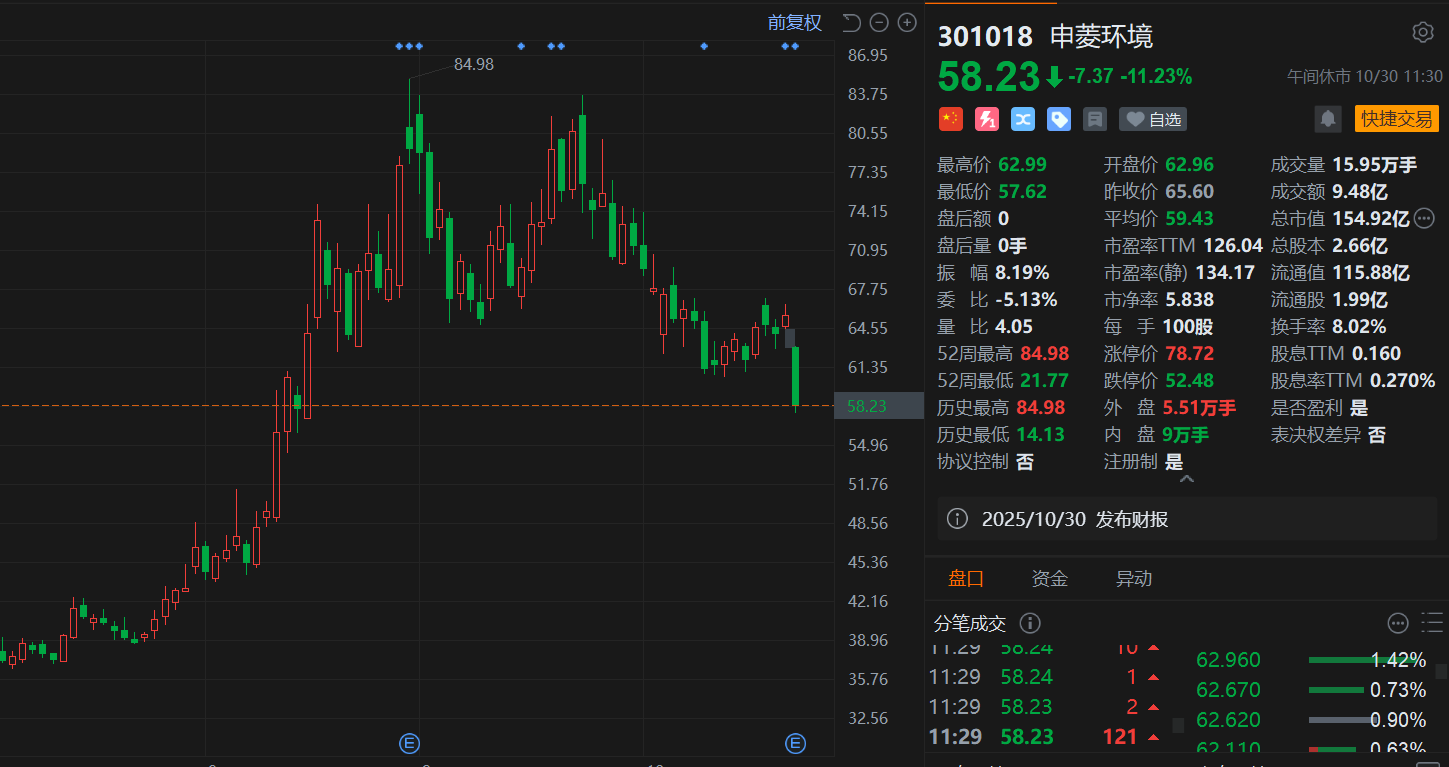Open the 2025/10/30 发布财报 notice
The image size is (1449, 767).
1075,519
